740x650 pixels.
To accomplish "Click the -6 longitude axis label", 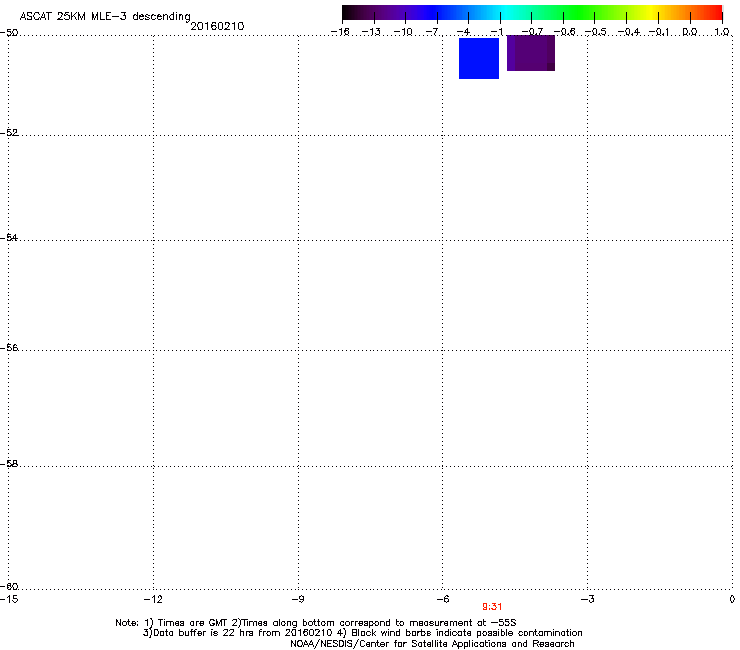I will [x=443, y=599].
